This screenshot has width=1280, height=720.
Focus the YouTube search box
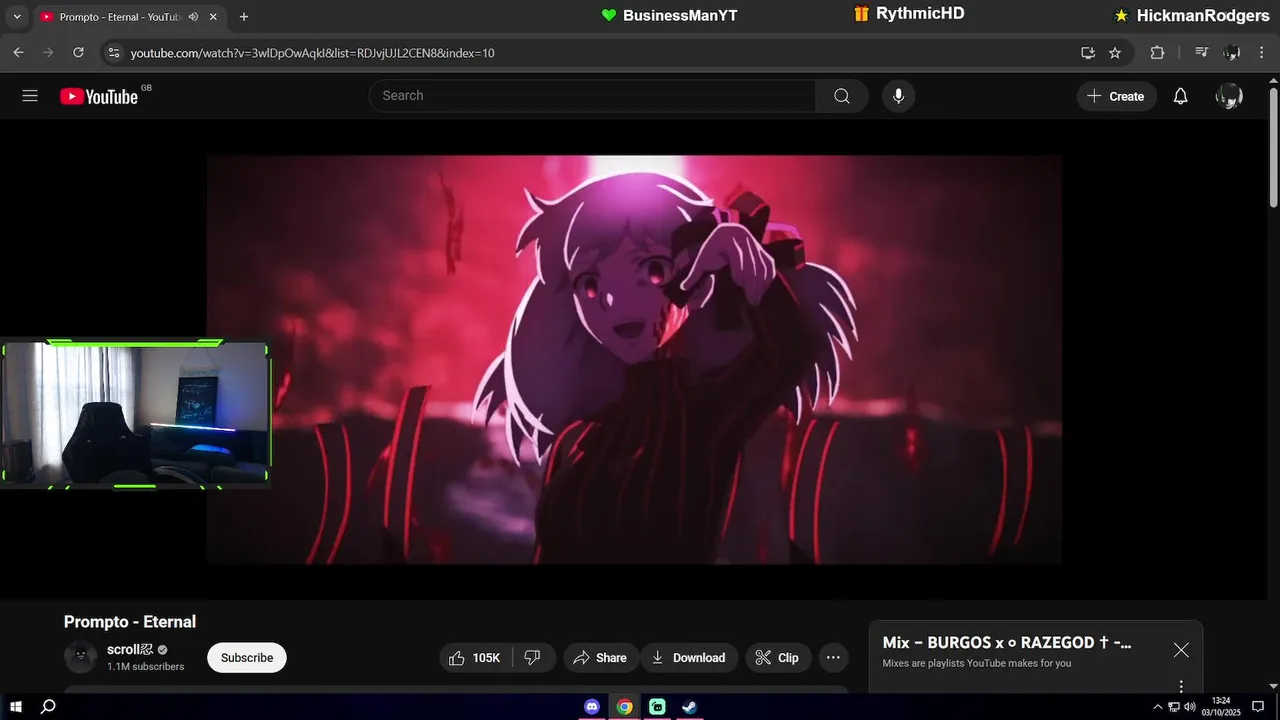(592, 96)
